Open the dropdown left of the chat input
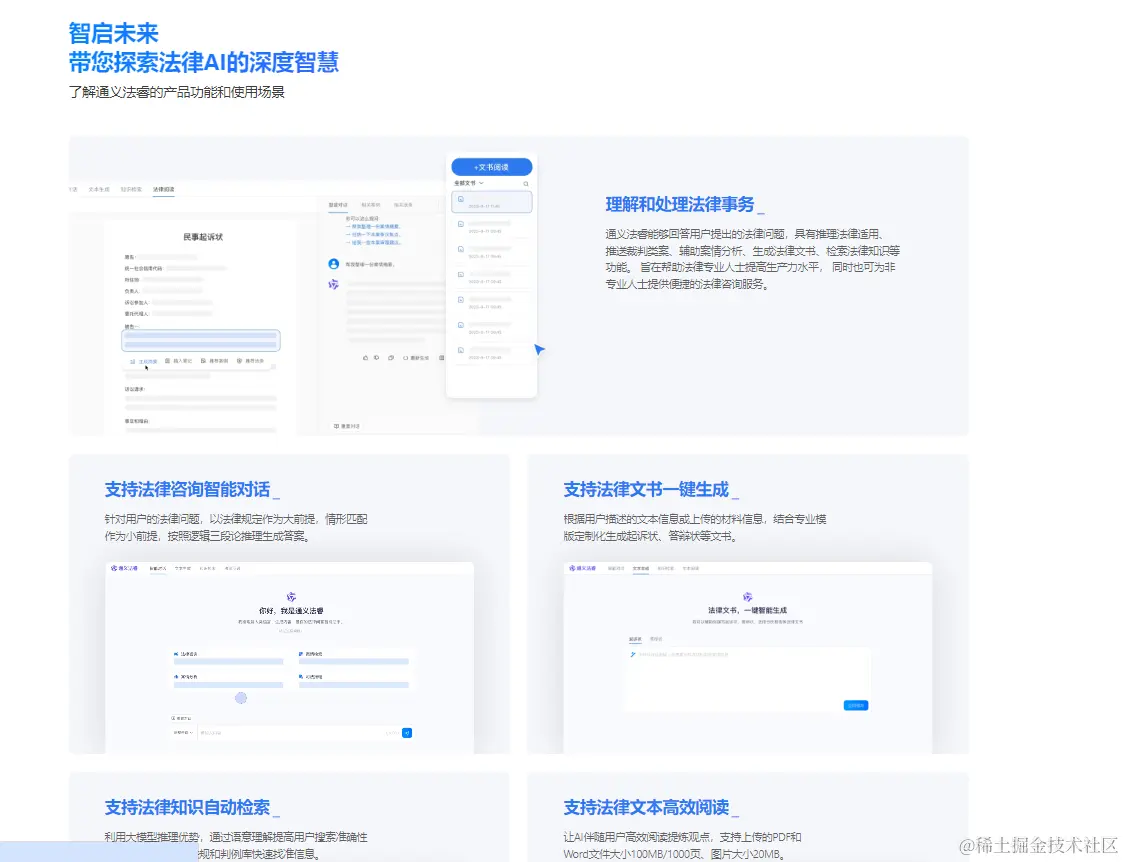 coord(183,733)
